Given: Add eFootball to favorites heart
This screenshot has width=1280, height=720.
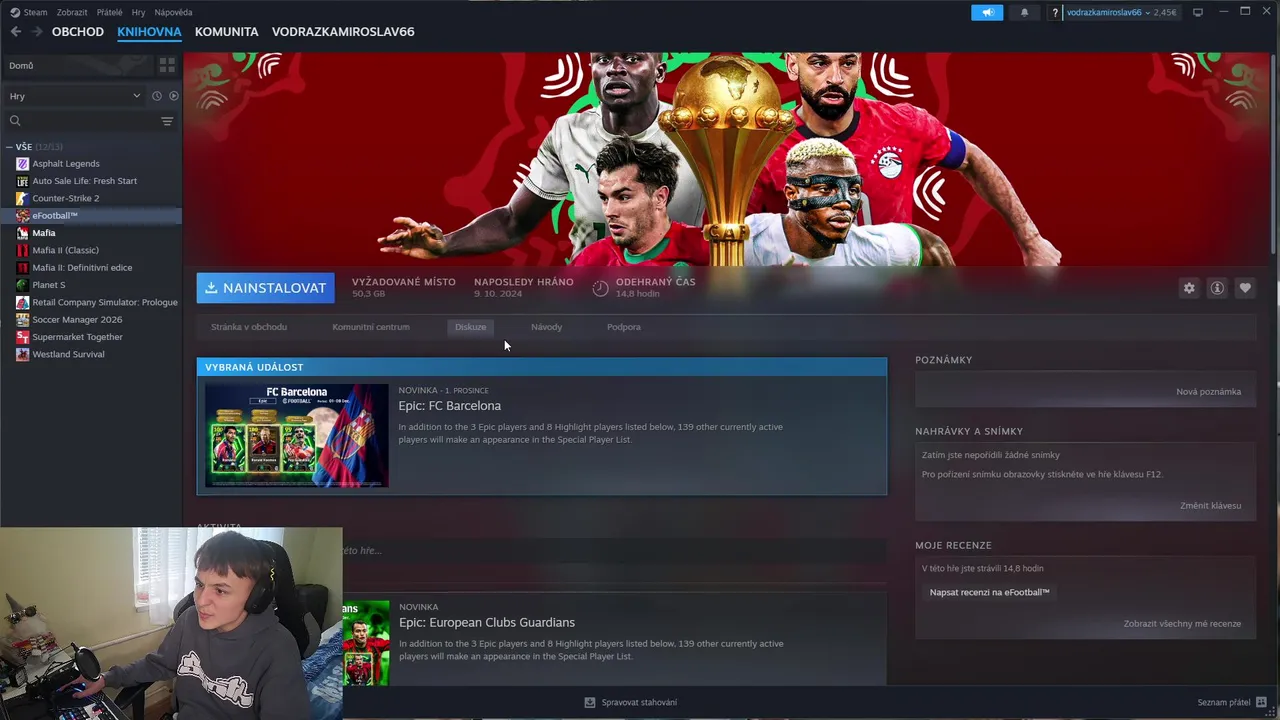Looking at the screenshot, I should (1245, 288).
